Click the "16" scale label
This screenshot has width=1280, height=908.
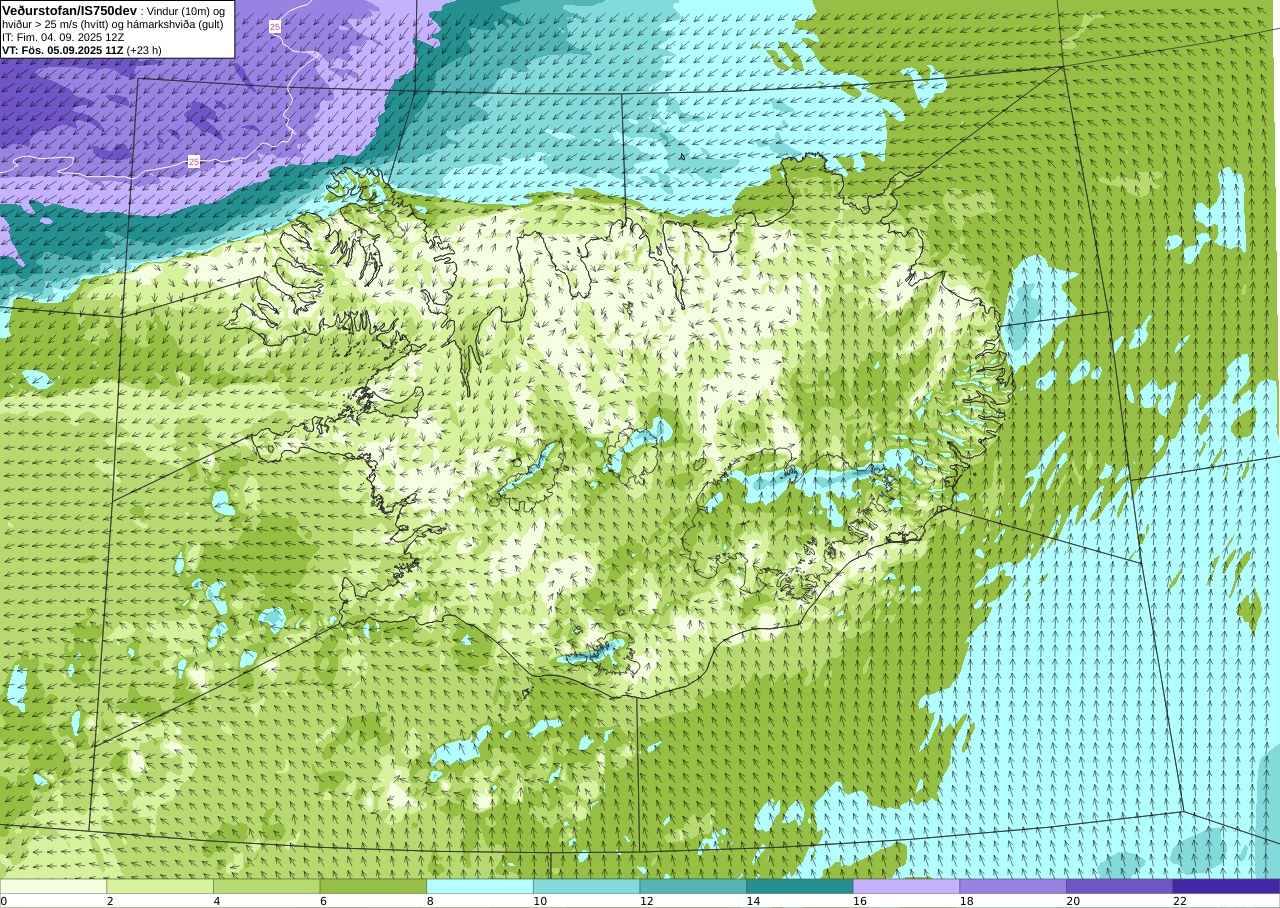click(x=860, y=901)
